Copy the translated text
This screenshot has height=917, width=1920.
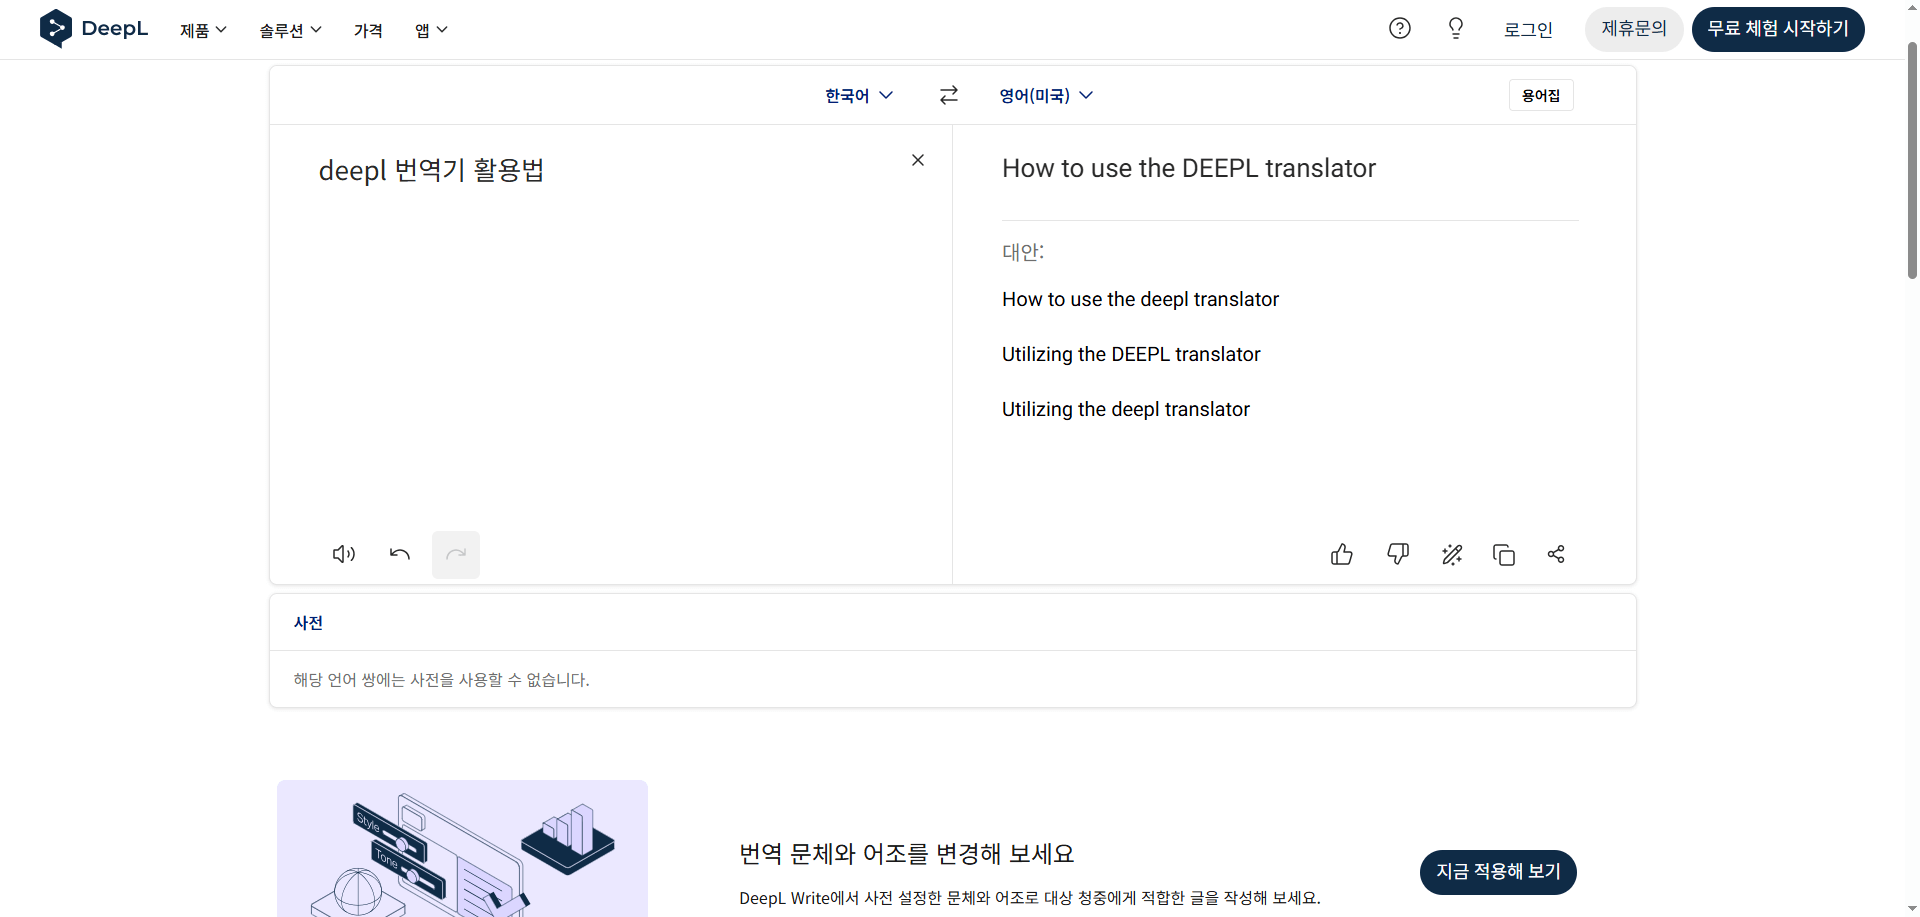(1504, 554)
